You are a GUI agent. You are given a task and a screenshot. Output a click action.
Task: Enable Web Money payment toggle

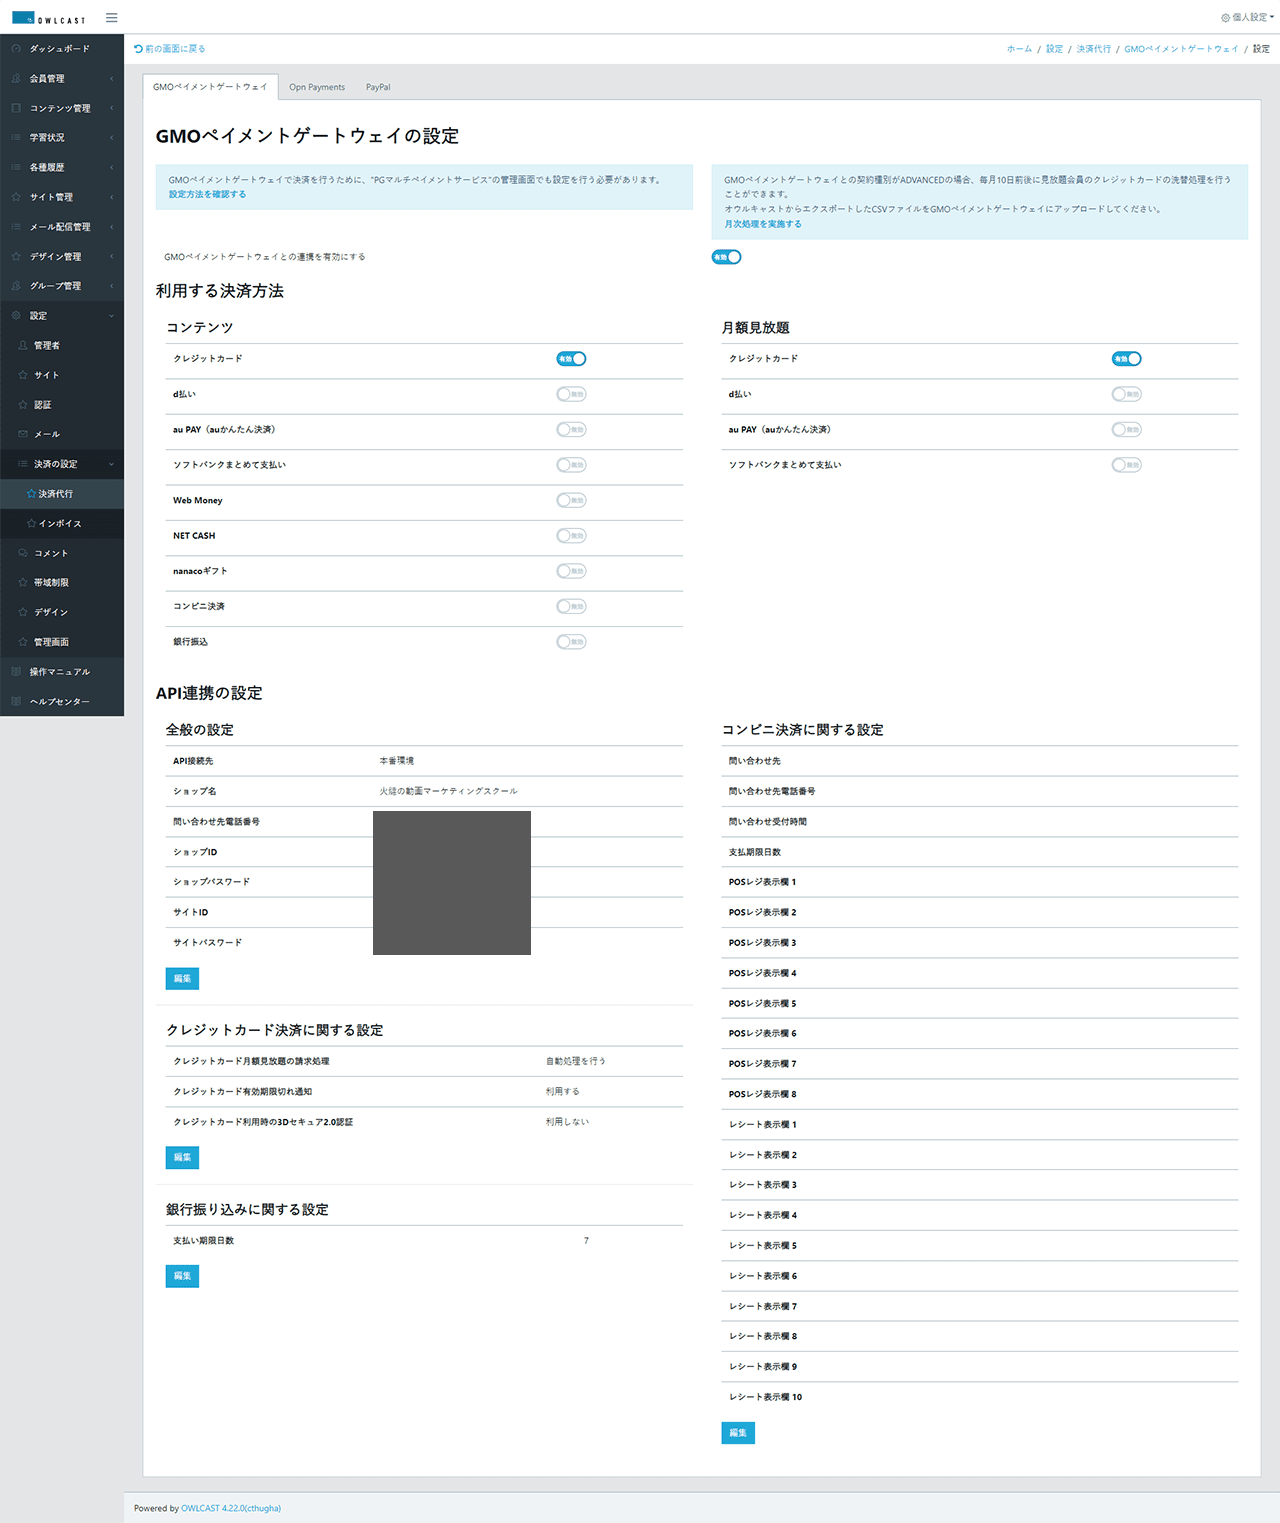pyautogui.click(x=571, y=500)
